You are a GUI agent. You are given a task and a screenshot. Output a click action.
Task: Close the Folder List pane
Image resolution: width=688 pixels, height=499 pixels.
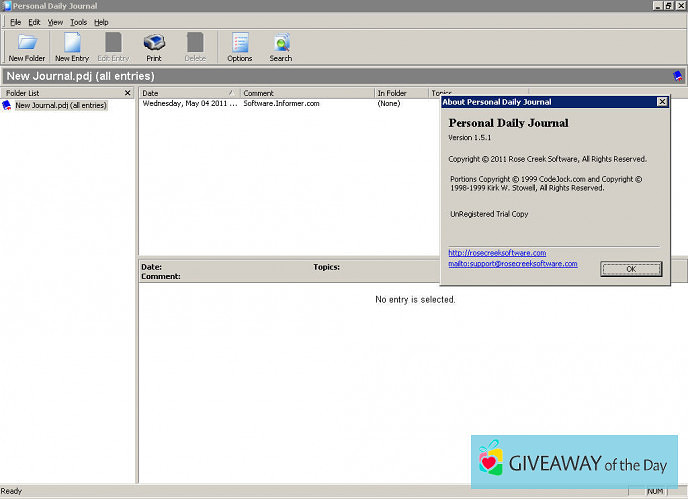127,93
